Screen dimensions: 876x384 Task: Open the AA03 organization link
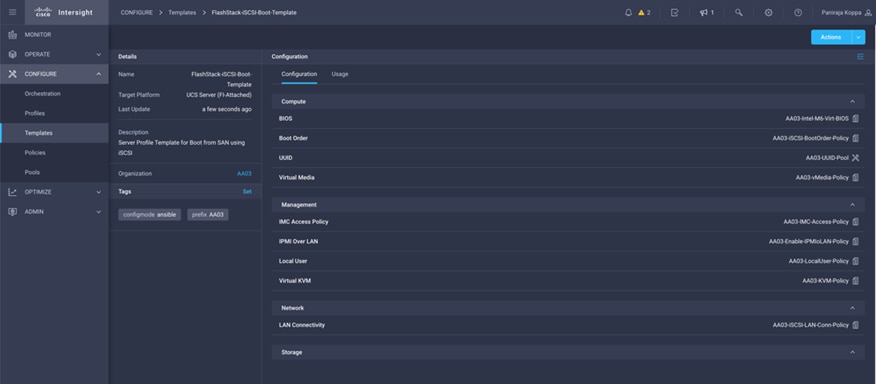pyautogui.click(x=244, y=174)
